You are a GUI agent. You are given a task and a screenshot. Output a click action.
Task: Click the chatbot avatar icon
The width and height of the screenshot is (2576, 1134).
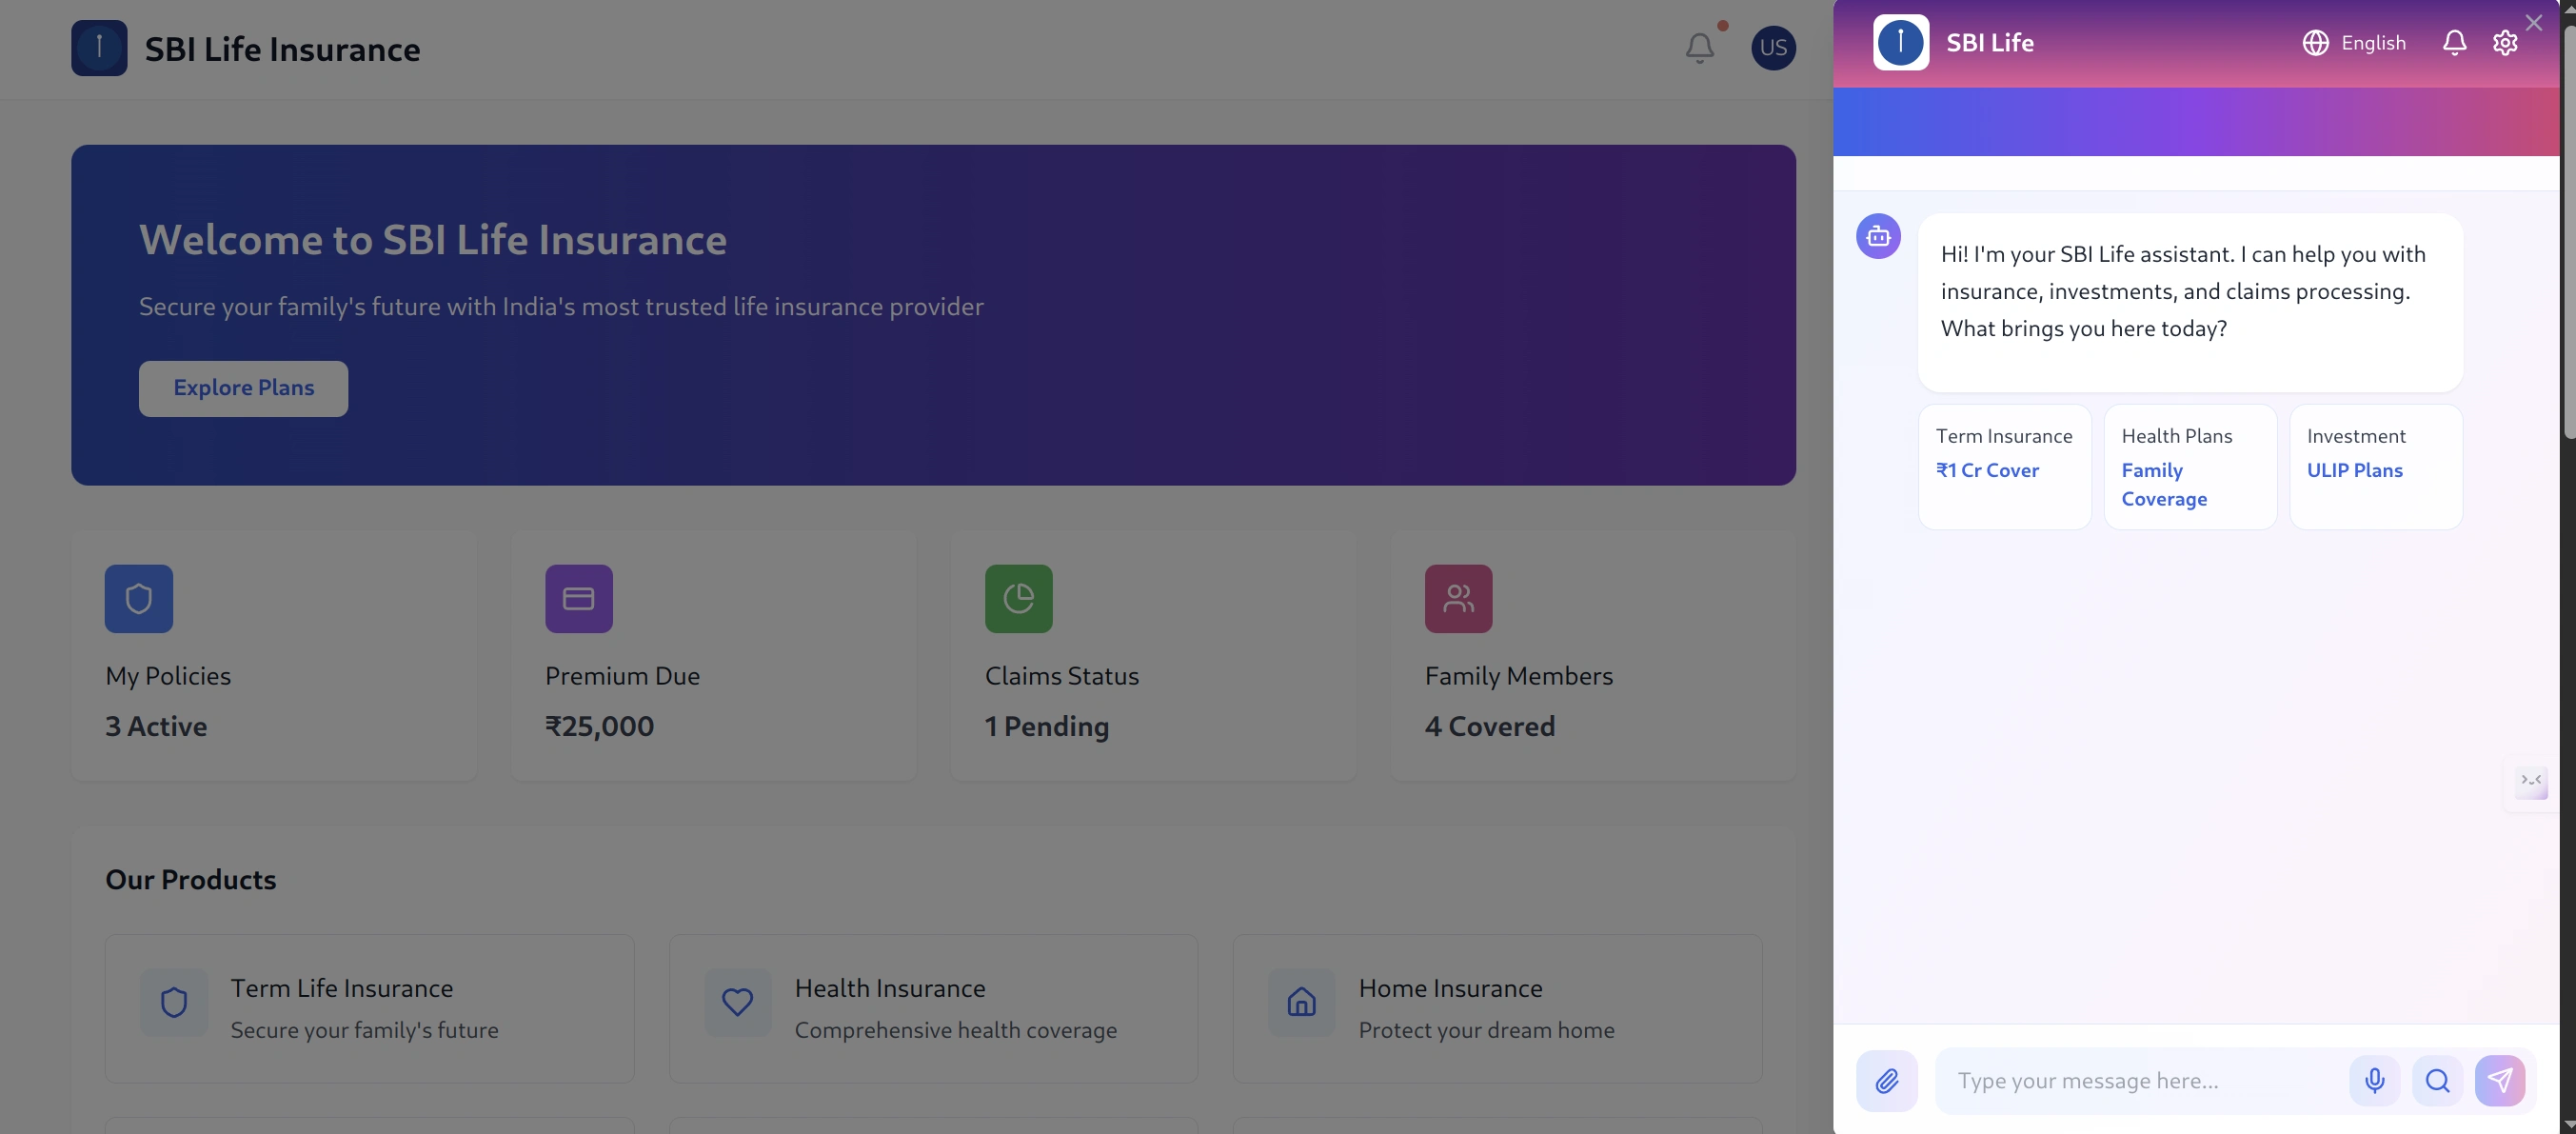point(1878,236)
